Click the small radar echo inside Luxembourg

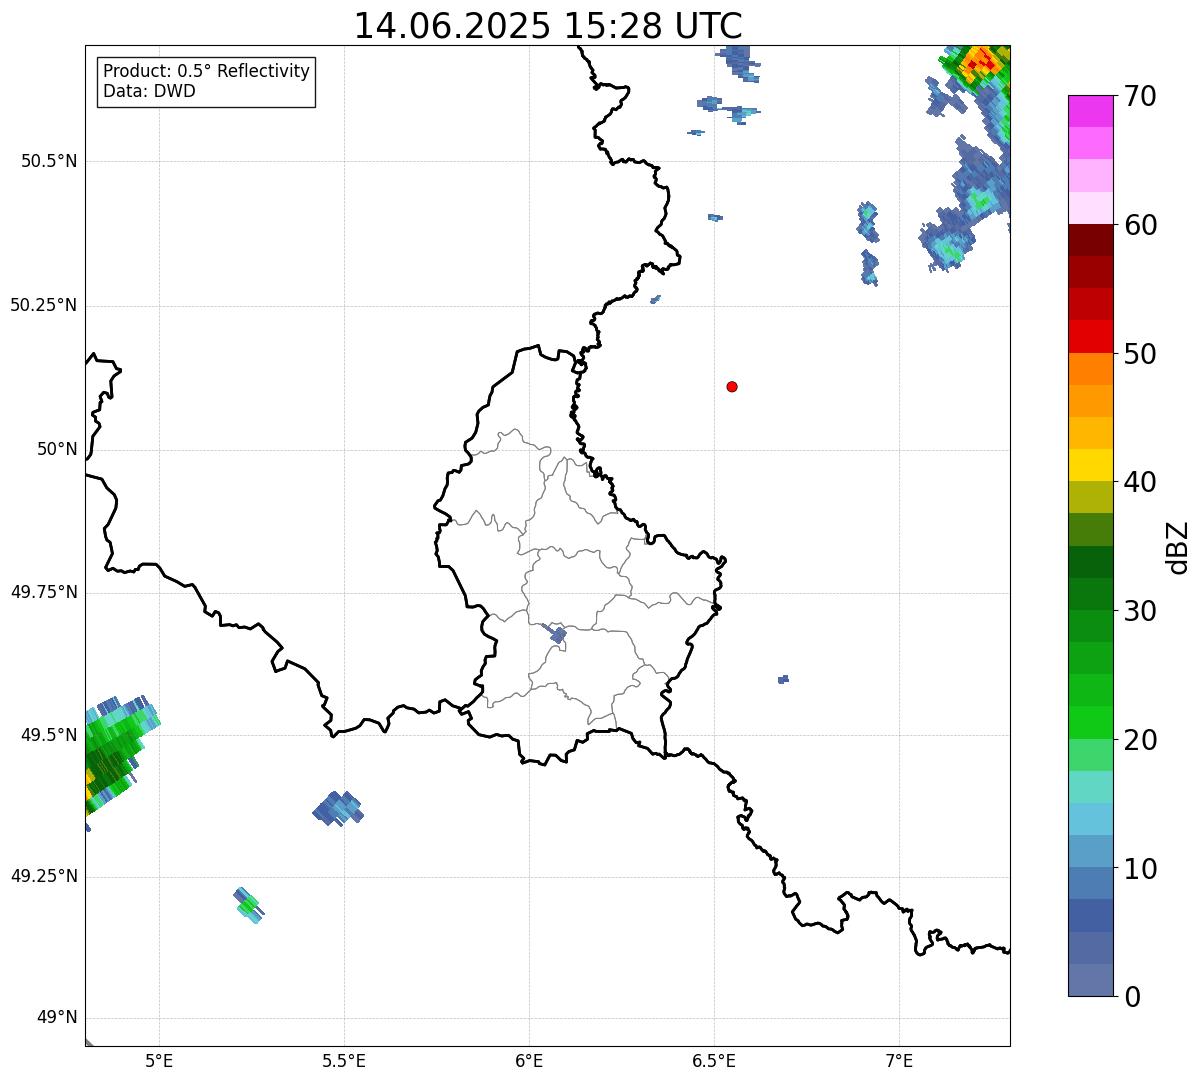coord(558,634)
